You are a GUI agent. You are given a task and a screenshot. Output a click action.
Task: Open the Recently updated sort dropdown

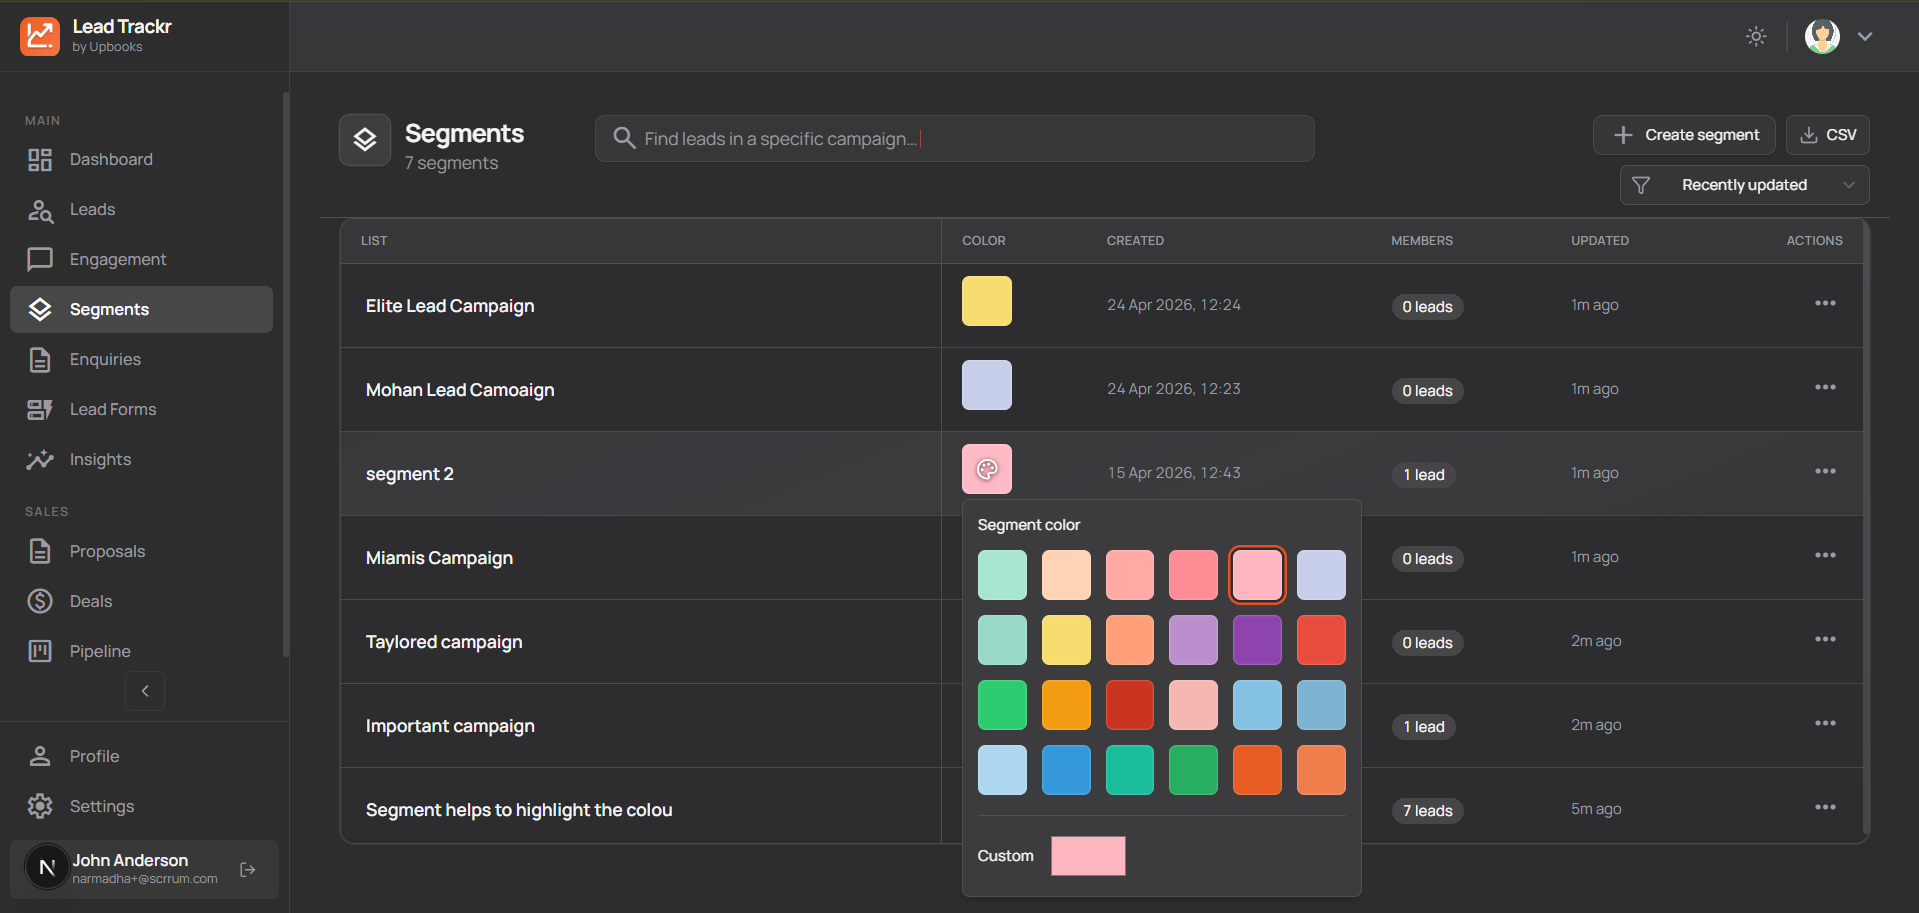pos(1743,185)
